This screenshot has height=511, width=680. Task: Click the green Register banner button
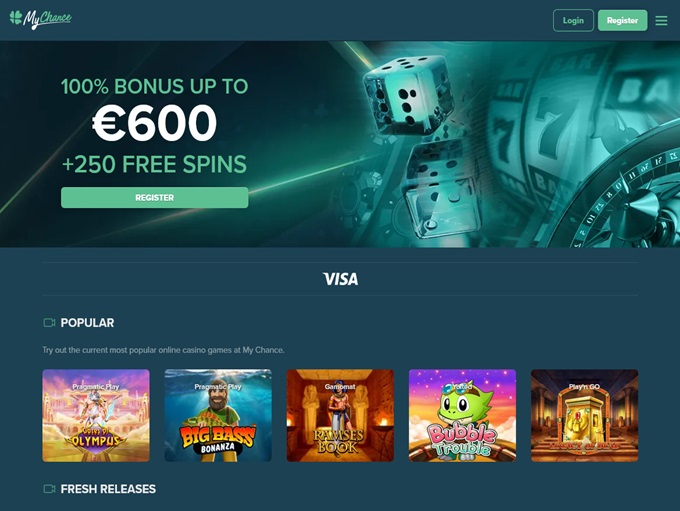[154, 197]
